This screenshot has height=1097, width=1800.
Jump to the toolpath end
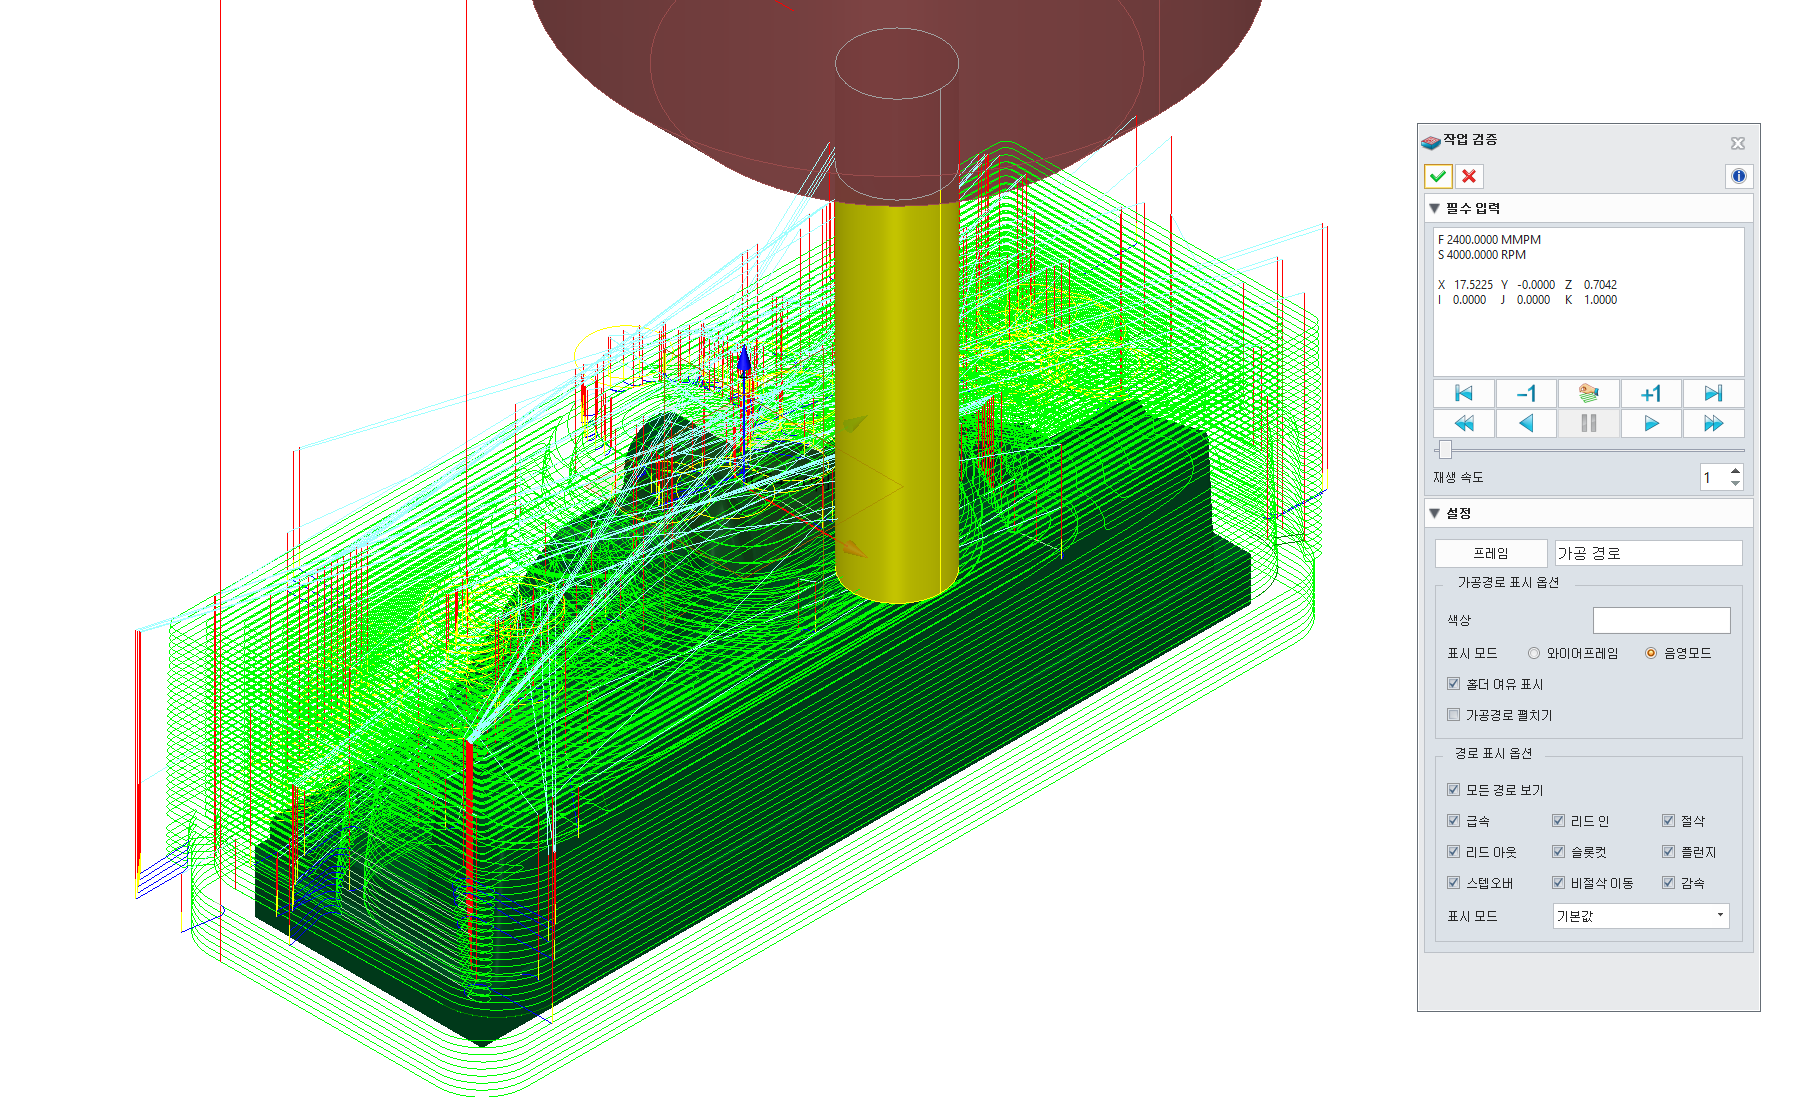pos(1713,393)
